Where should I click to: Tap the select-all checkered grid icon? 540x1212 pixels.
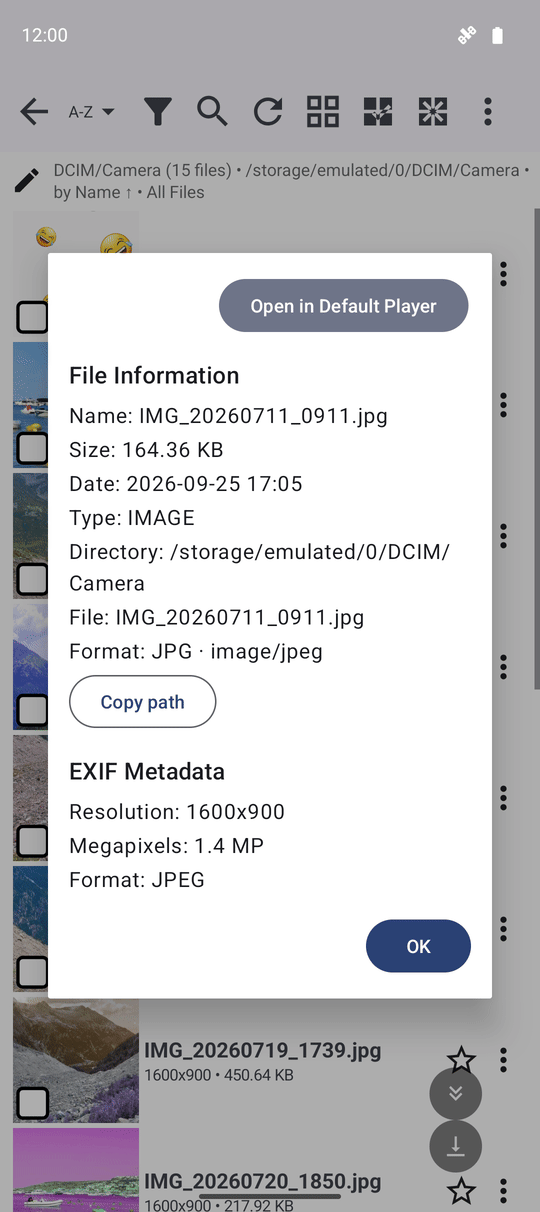377,111
